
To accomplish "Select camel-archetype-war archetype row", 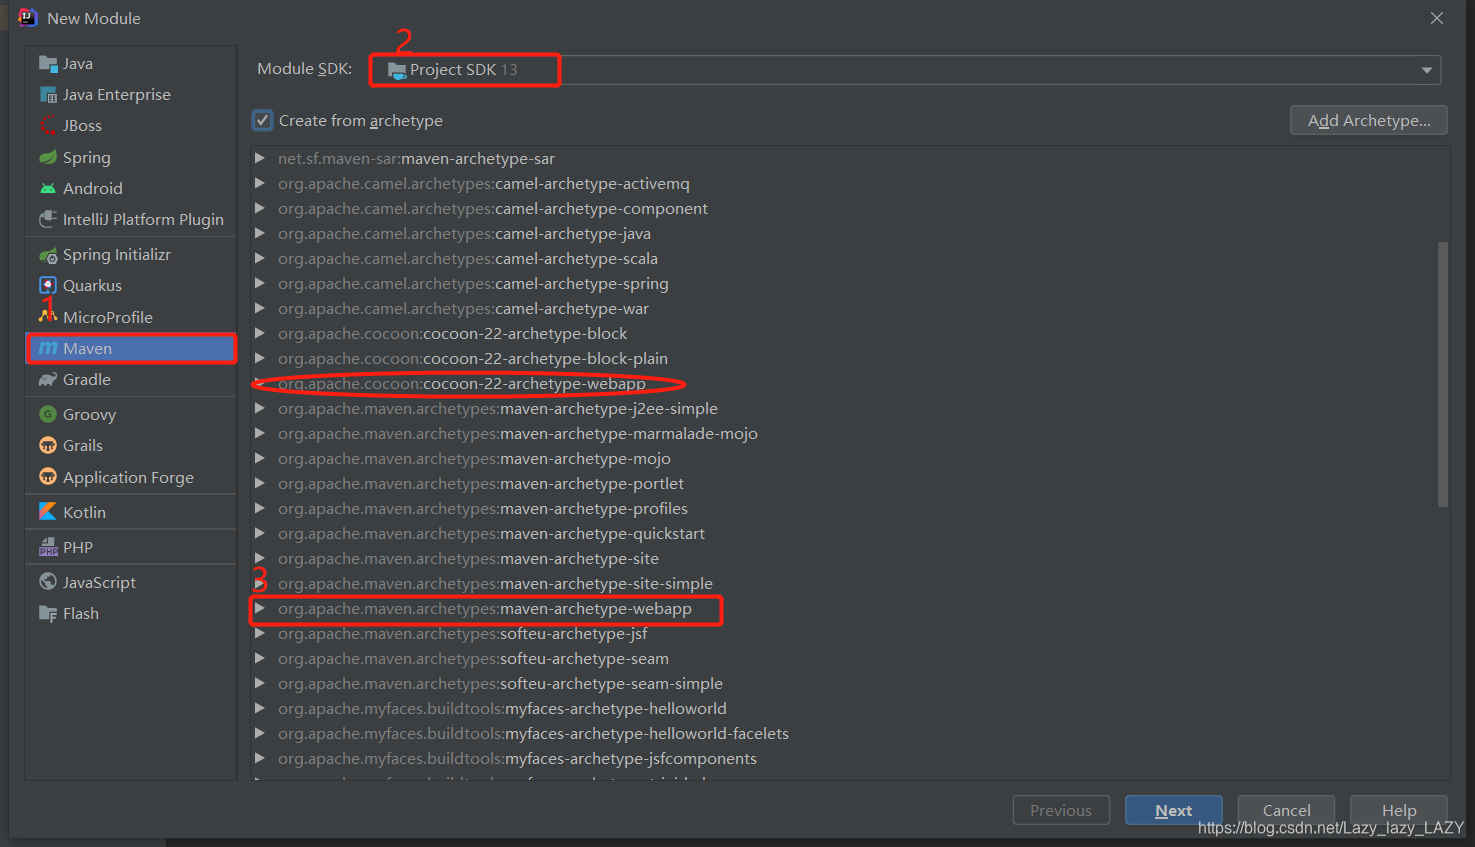I will 850,308.
